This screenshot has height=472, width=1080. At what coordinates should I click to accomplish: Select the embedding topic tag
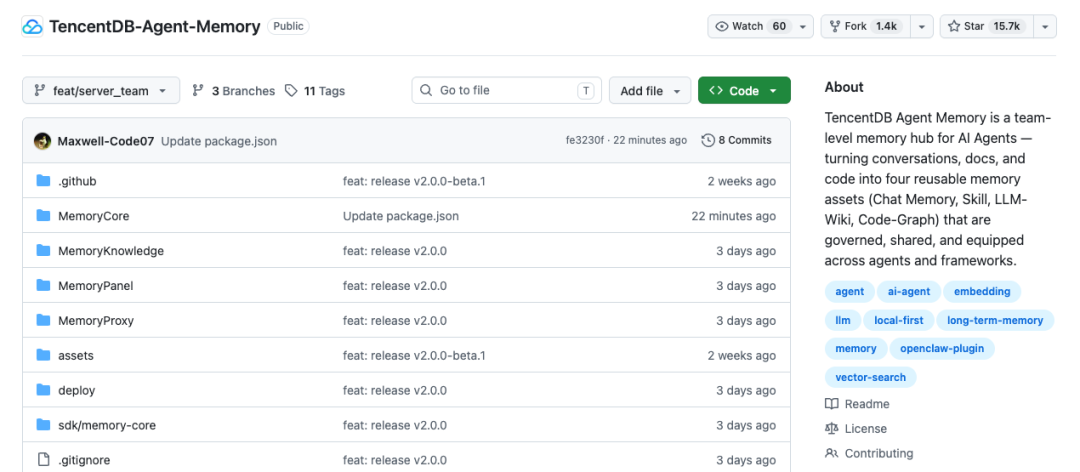(x=982, y=291)
